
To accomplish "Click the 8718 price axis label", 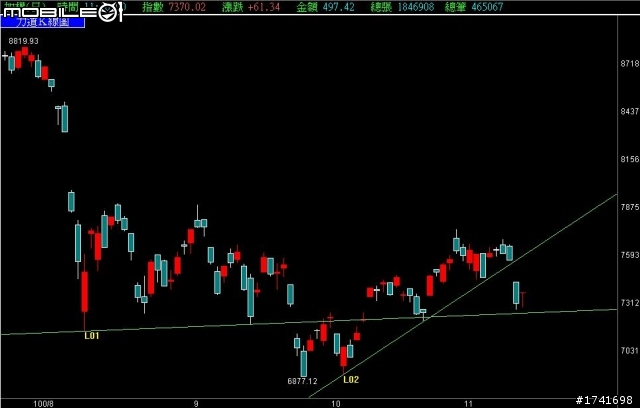I will (x=630, y=64).
